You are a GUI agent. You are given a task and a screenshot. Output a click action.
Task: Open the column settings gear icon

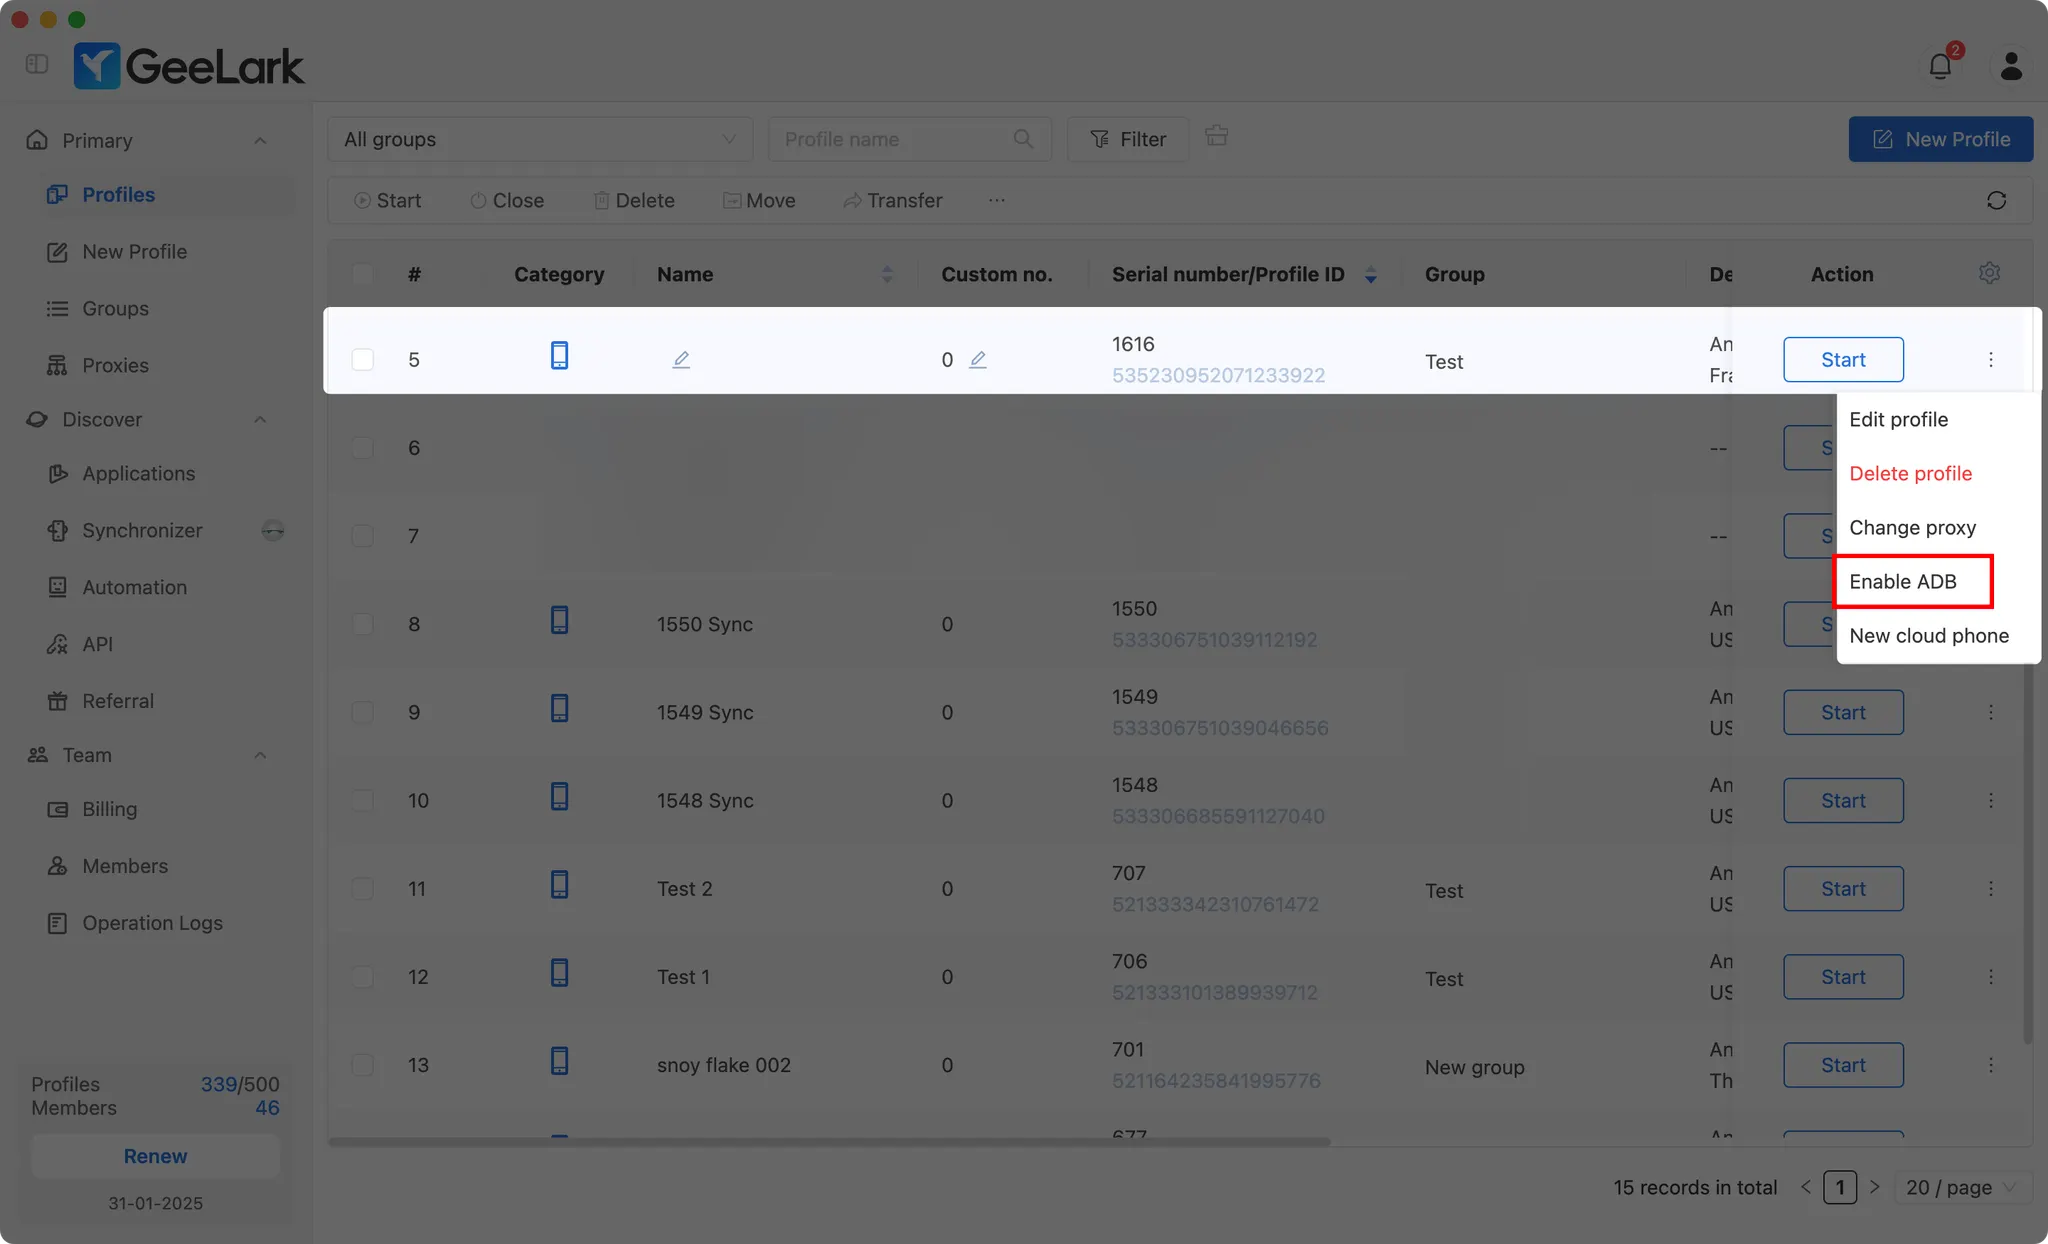point(1989,273)
